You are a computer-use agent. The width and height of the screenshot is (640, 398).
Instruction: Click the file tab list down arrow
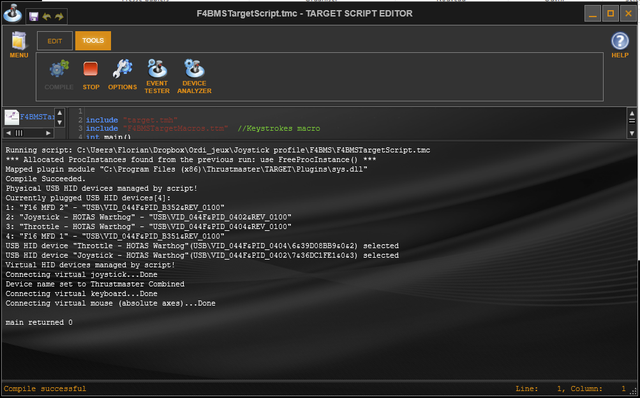(60, 122)
